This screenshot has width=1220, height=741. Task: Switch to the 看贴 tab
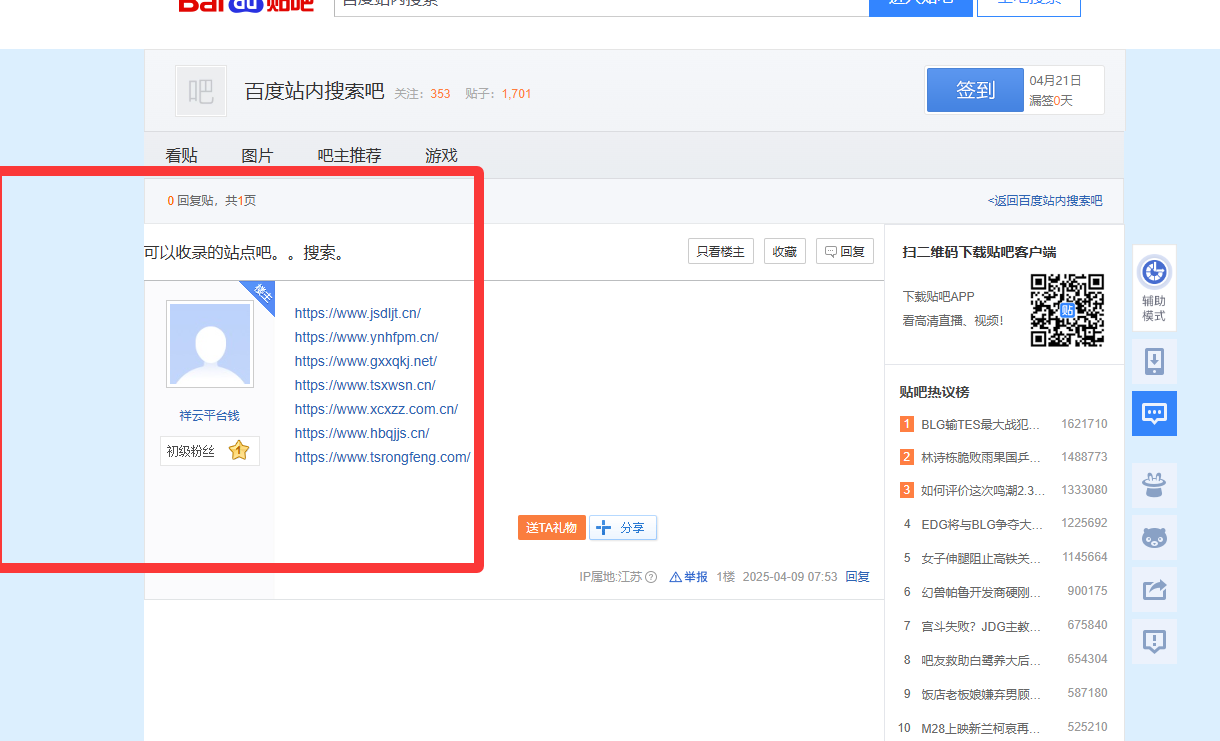click(x=181, y=156)
